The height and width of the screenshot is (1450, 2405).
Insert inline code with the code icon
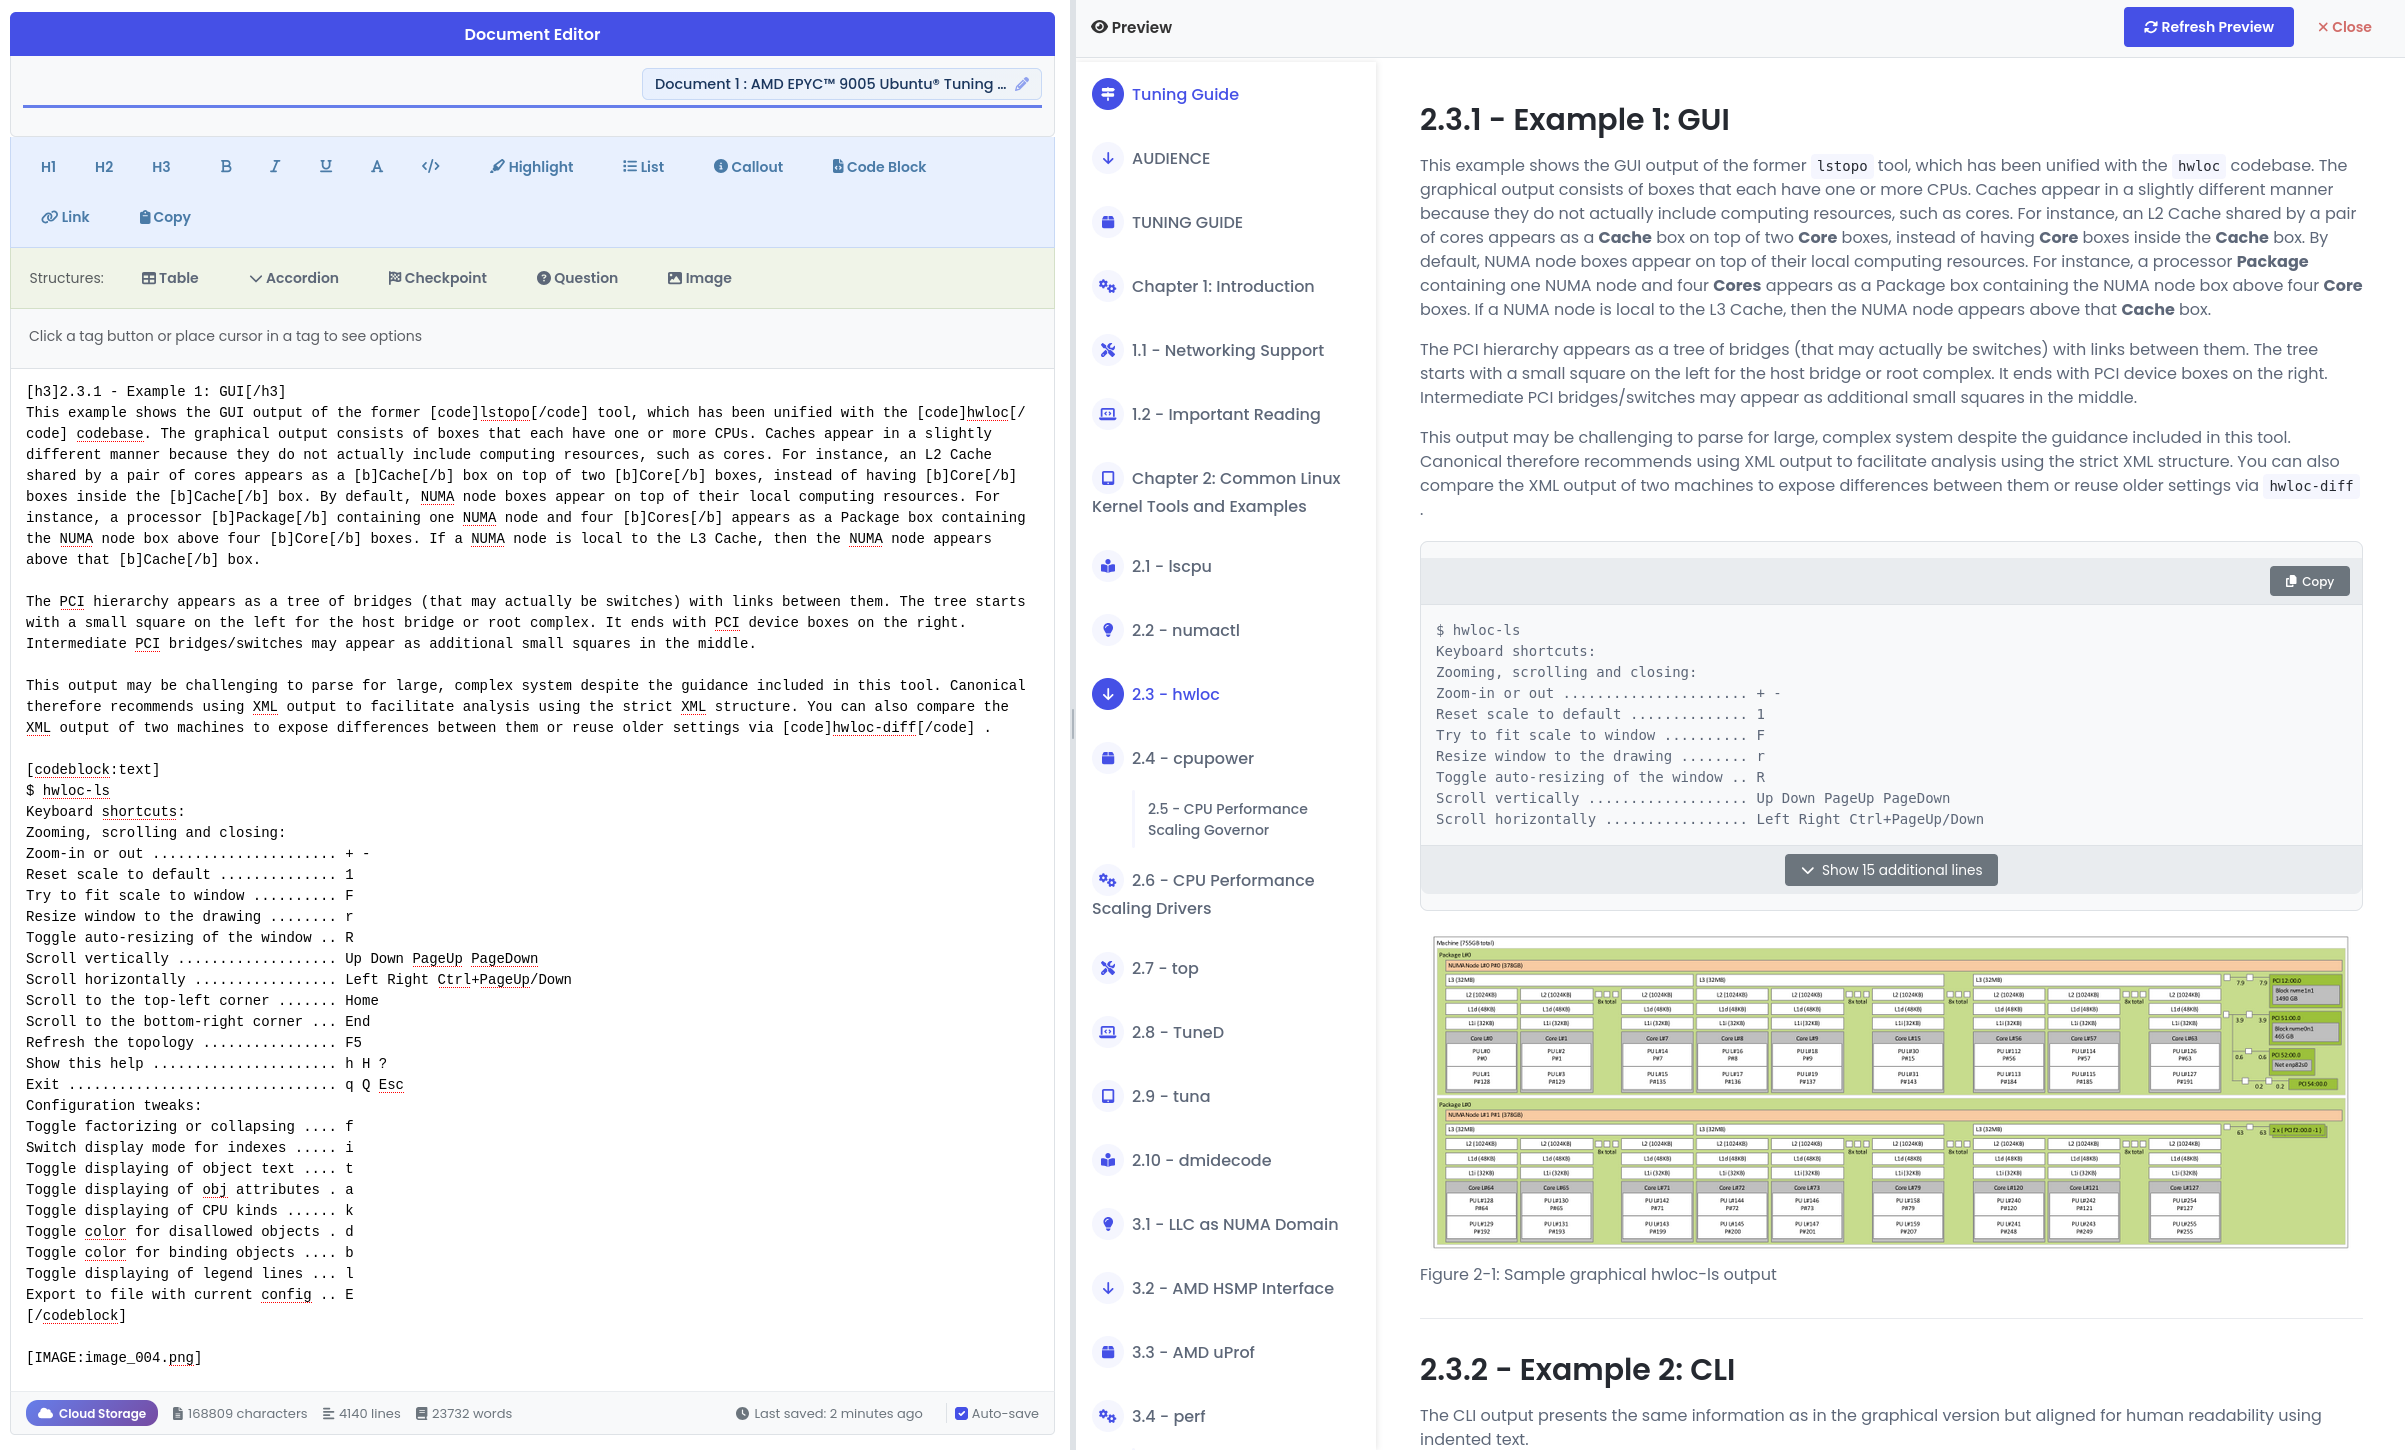tap(430, 167)
